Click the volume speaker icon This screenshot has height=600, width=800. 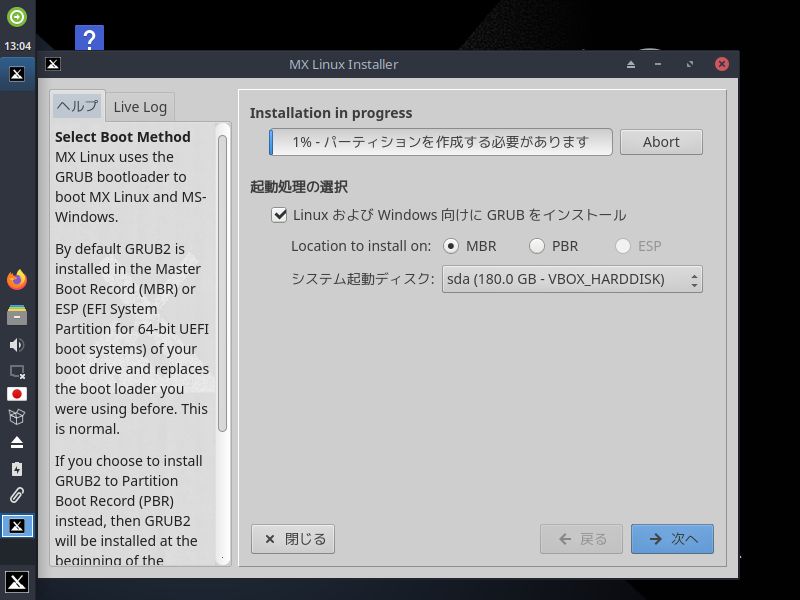(x=17, y=345)
